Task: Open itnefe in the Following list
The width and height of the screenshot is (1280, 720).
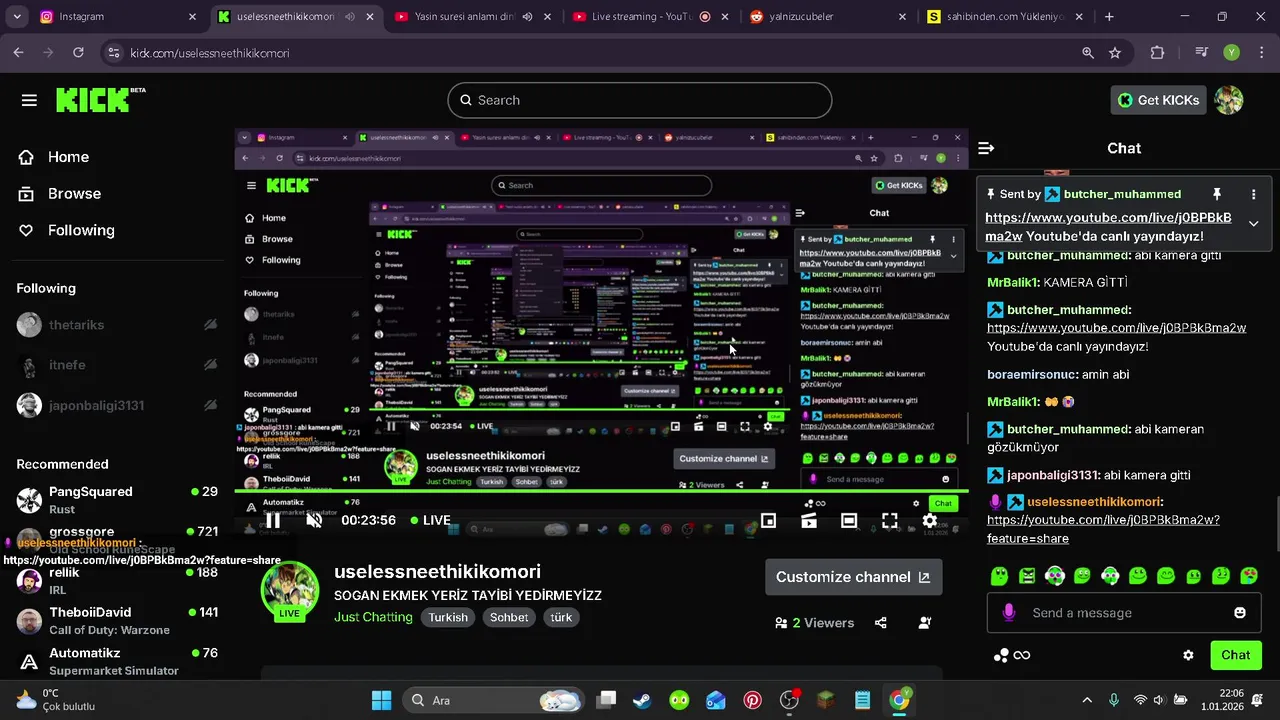Action: coord(117,365)
